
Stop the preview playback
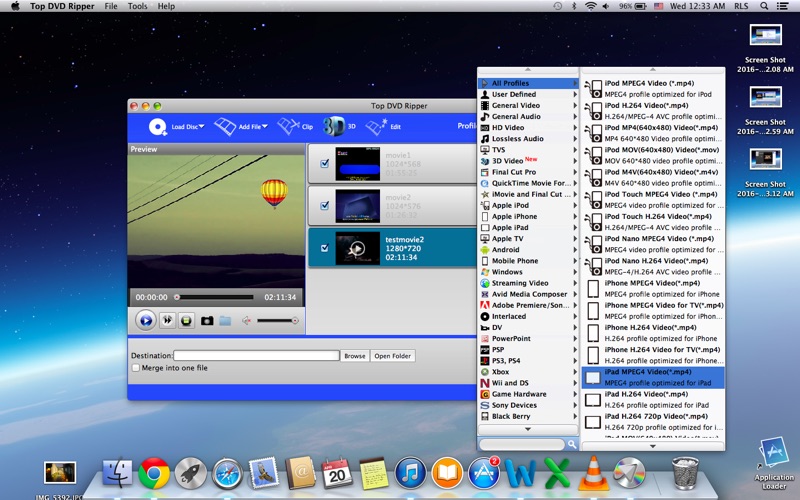[x=186, y=320]
